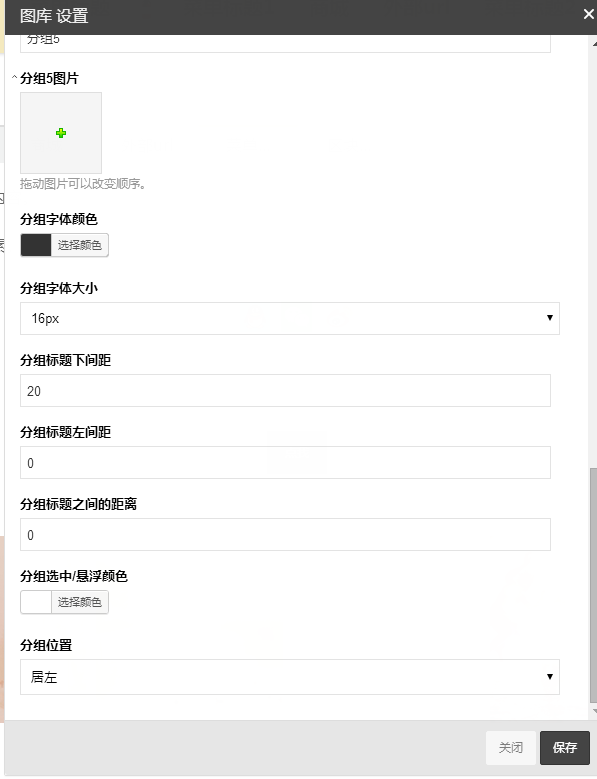Click the empty 分组5图片 upload box
This screenshot has width=597, height=779.
(61, 133)
